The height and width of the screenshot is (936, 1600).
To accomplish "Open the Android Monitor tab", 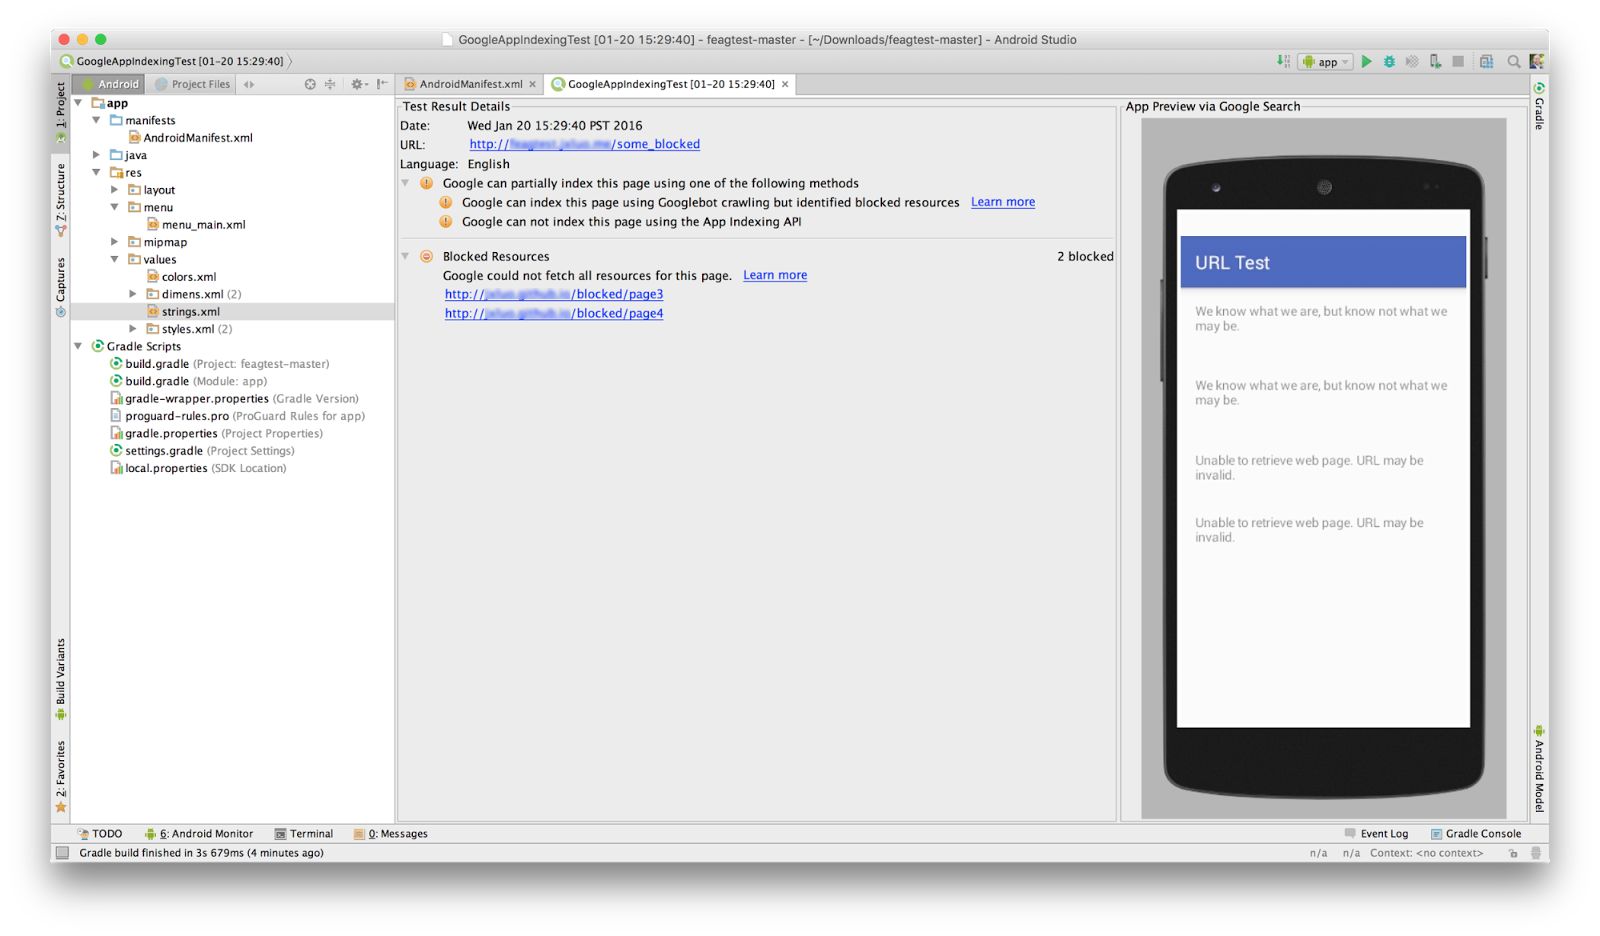I will (x=199, y=834).
